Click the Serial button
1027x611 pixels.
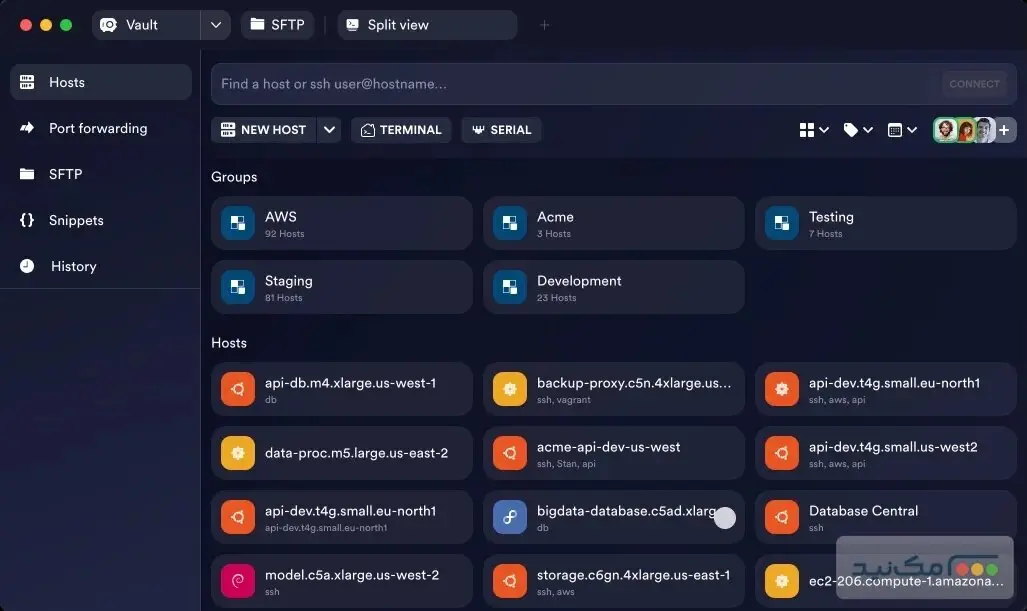click(x=501, y=130)
